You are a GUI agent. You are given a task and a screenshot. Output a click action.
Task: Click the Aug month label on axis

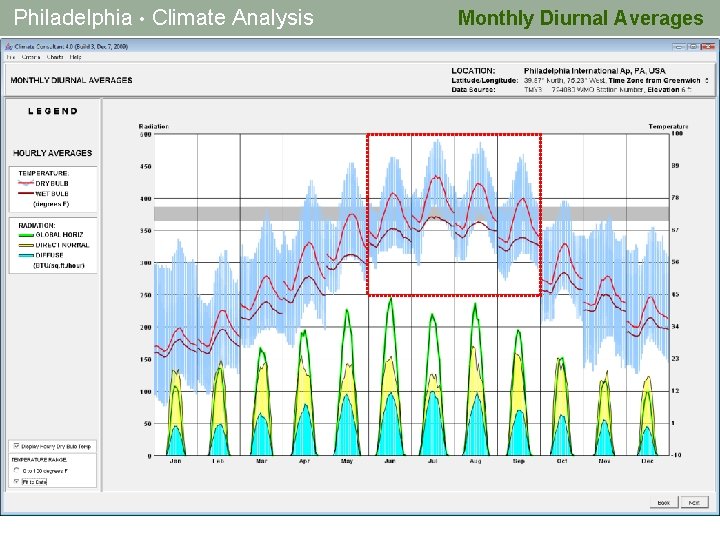(475, 461)
